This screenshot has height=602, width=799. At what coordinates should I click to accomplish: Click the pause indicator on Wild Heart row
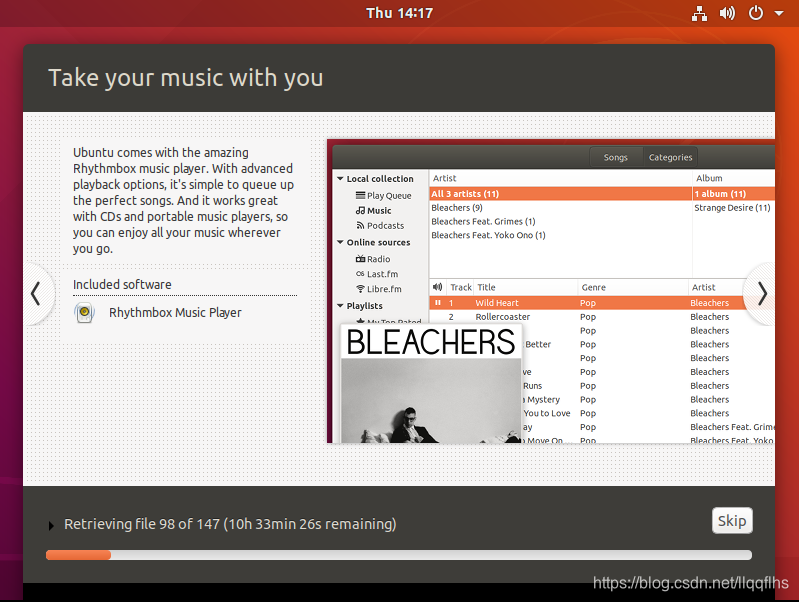(x=437, y=303)
